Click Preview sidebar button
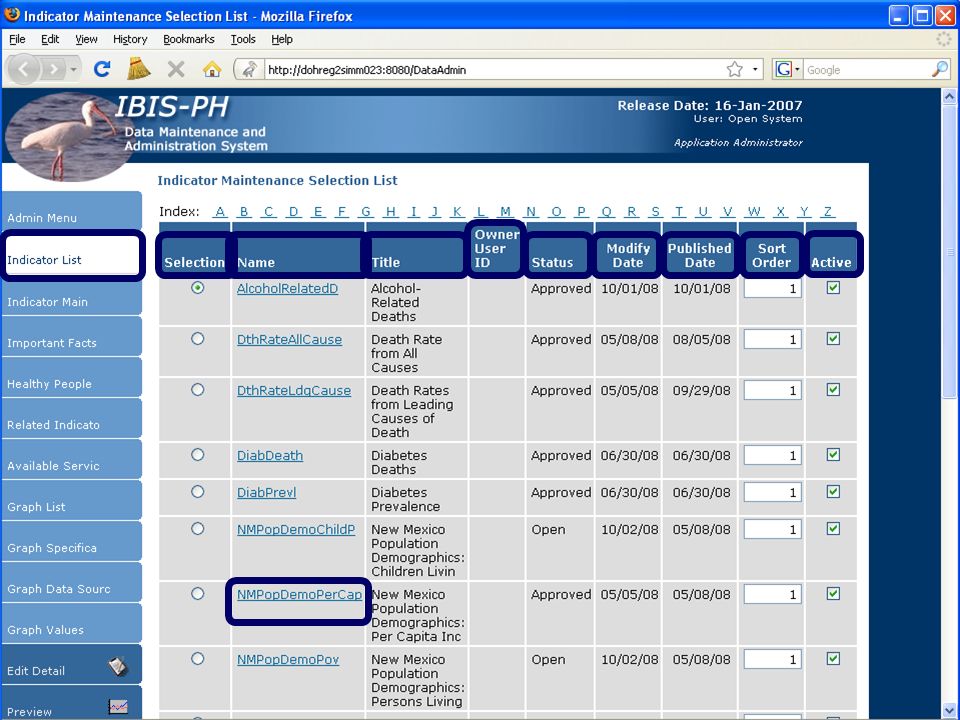This screenshot has height=720, width=960. [71, 703]
